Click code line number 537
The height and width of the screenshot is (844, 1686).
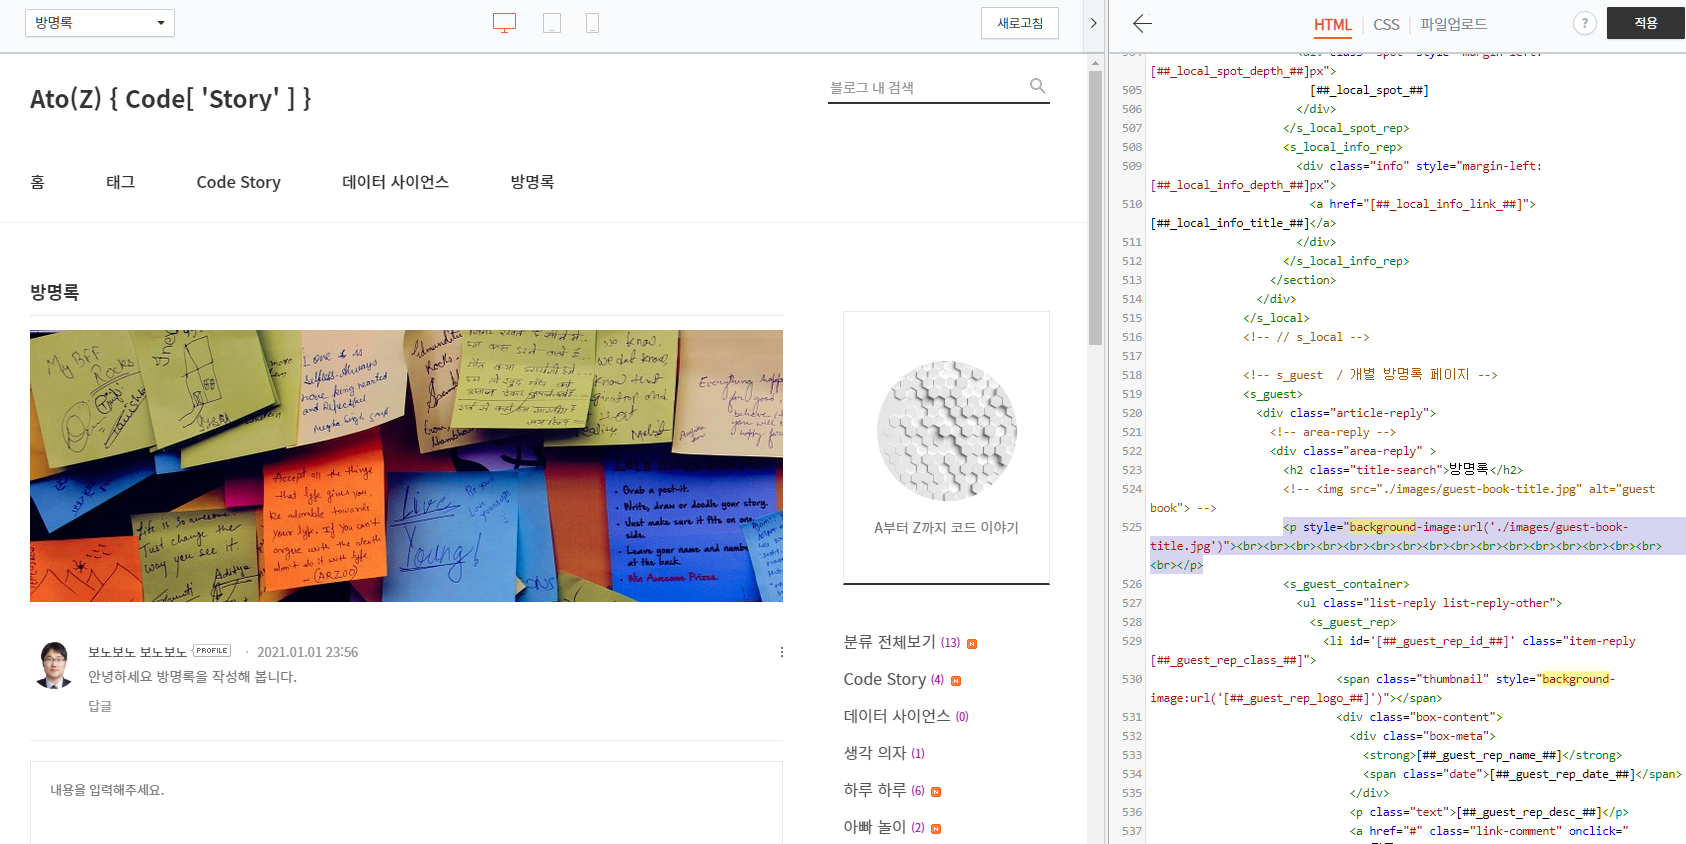point(1131,831)
